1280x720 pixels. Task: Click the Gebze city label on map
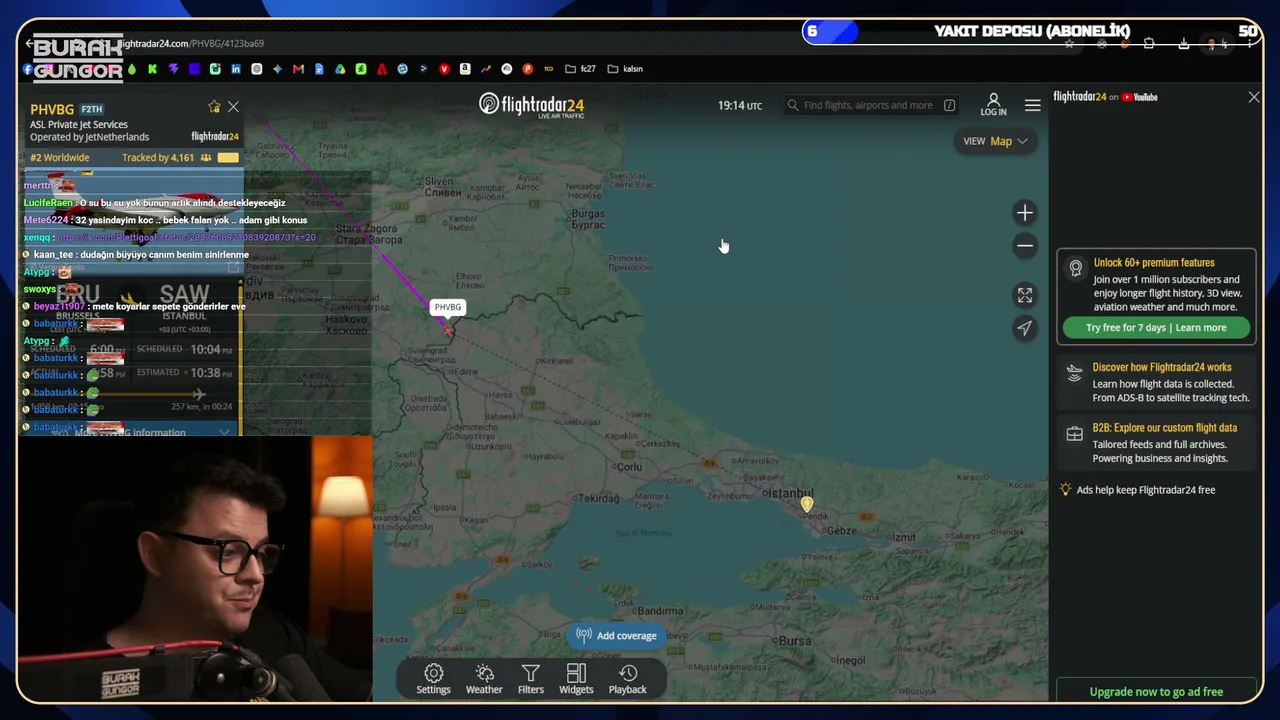(841, 530)
